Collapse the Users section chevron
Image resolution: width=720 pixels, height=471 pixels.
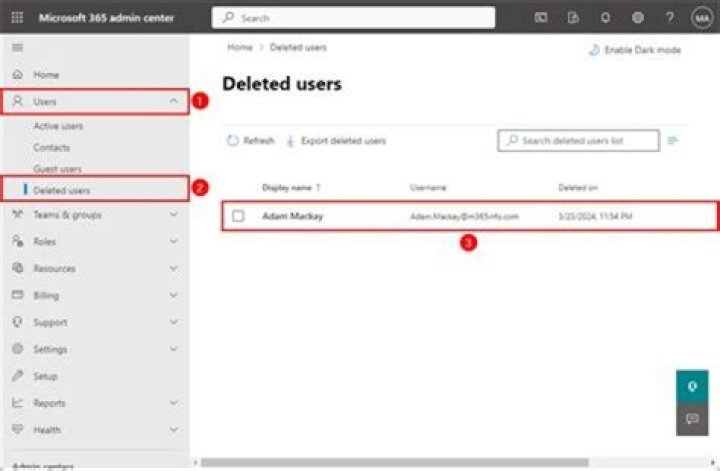point(174,101)
